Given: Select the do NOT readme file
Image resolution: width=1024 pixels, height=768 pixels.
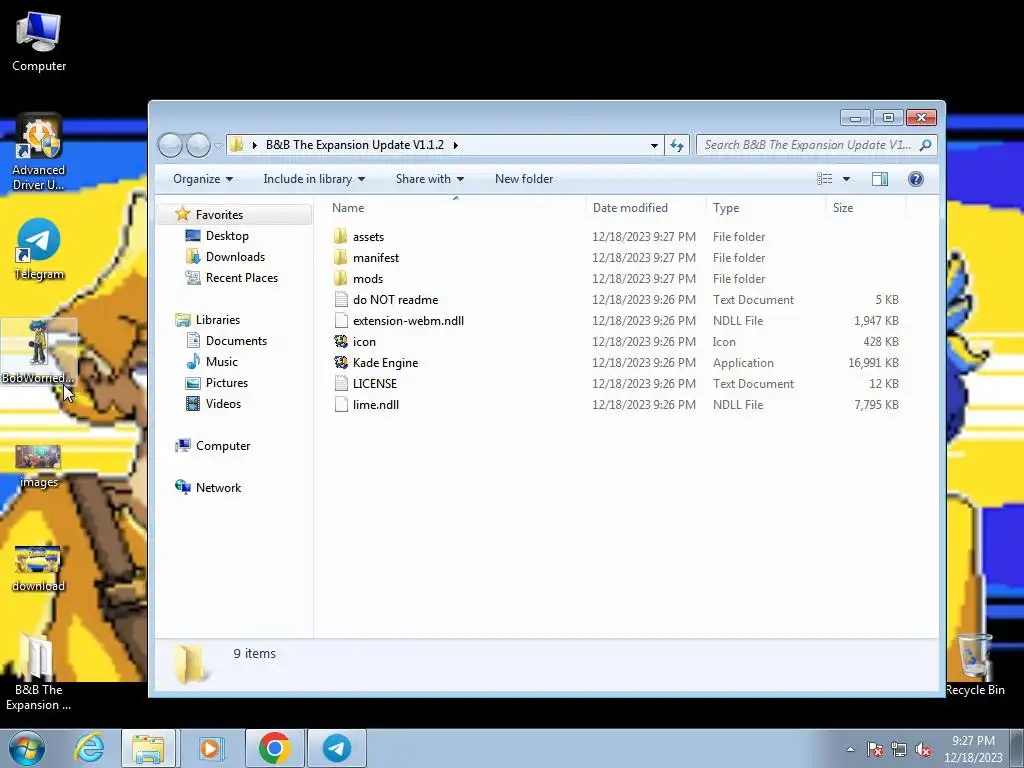Looking at the screenshot, I should [395, 300].
